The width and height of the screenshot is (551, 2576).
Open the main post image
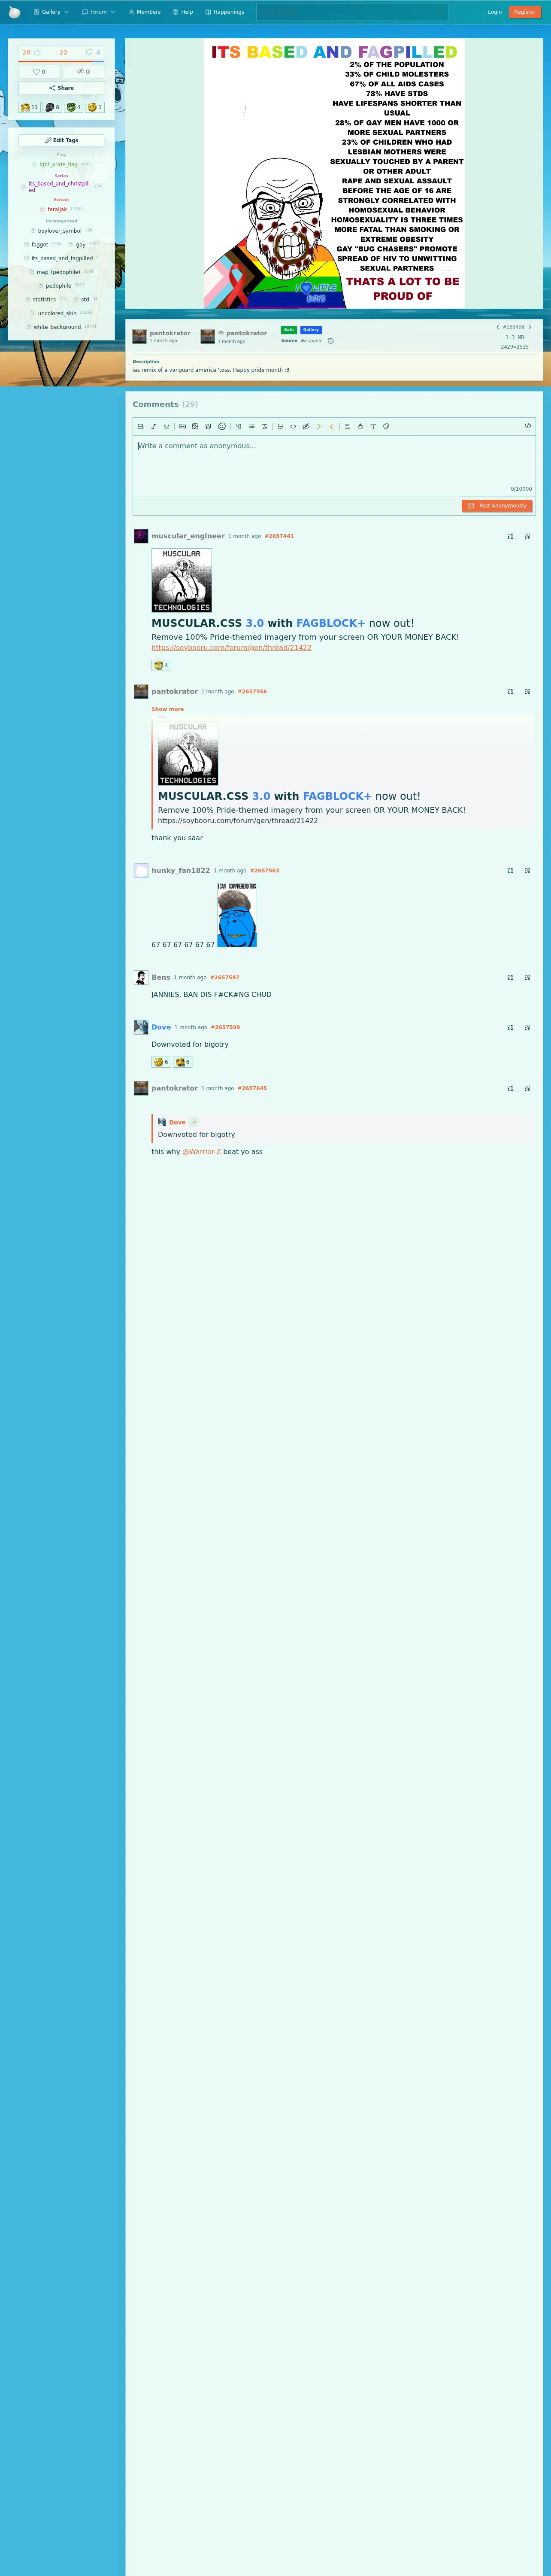click(x=334, y=174)
